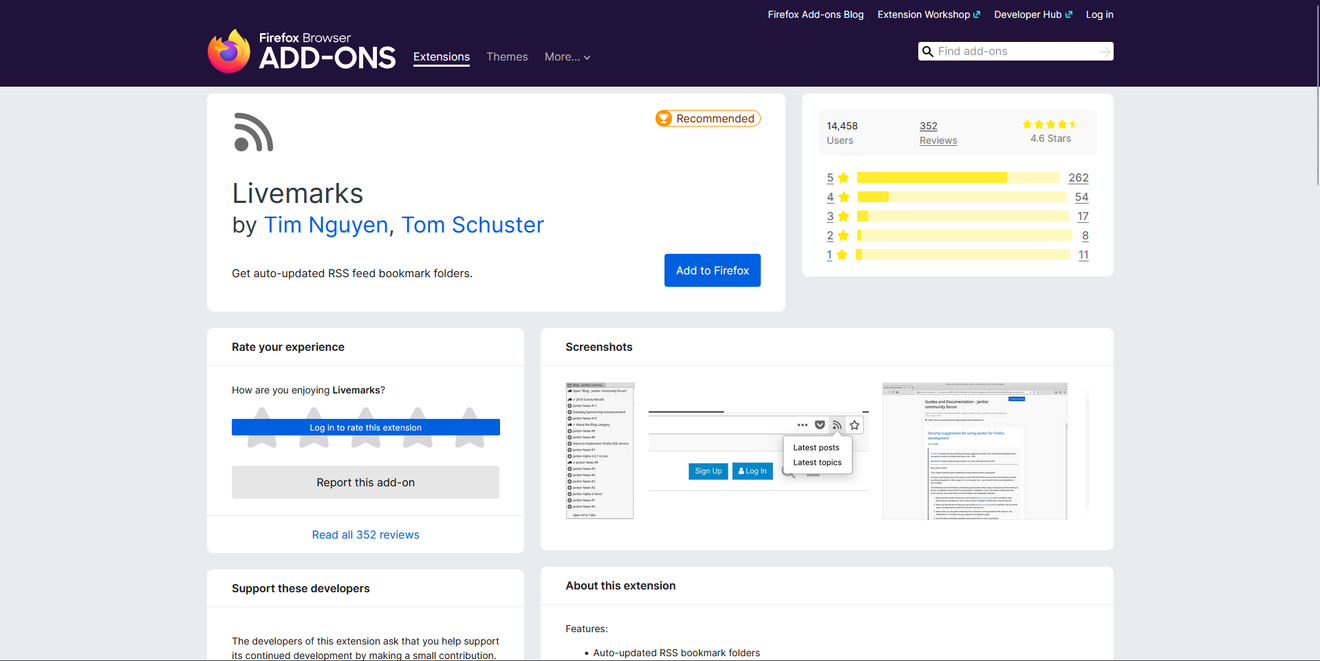Click the star icon beside 3 rating
The image size is (1320, 661).
[x=843, y=216]
